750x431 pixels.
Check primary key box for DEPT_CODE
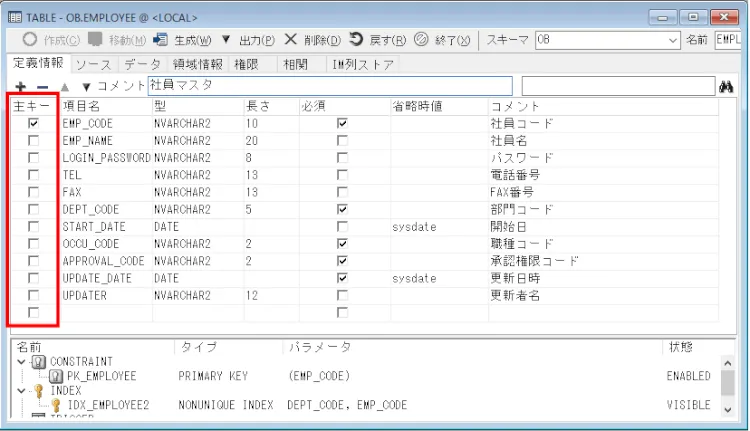33,210
